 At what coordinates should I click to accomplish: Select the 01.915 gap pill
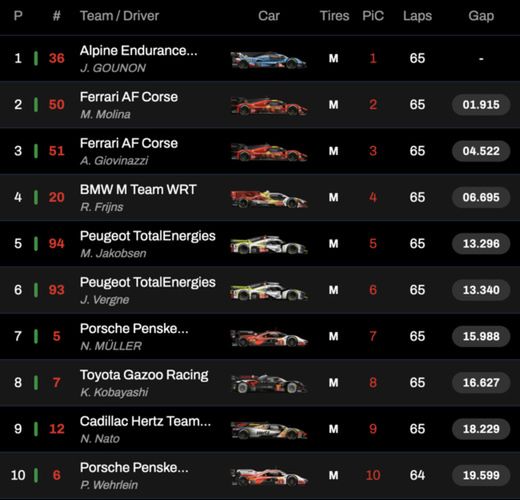(481, 105)
